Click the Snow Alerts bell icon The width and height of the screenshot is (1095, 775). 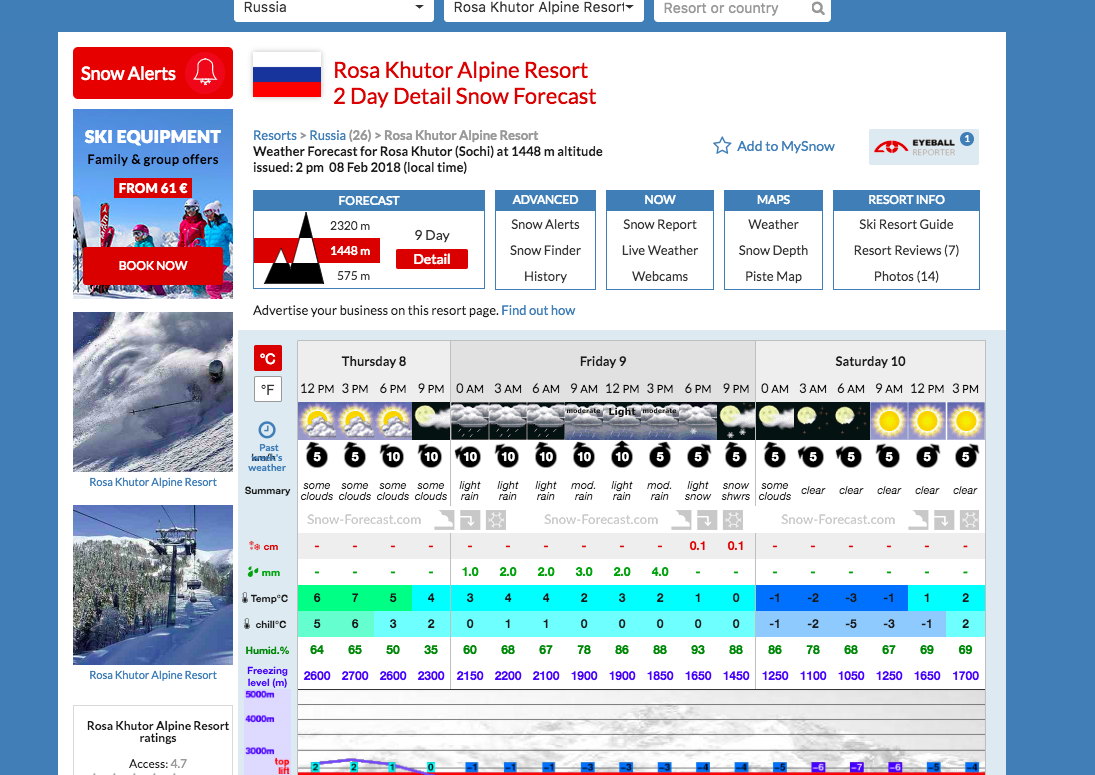pos(205,73)
